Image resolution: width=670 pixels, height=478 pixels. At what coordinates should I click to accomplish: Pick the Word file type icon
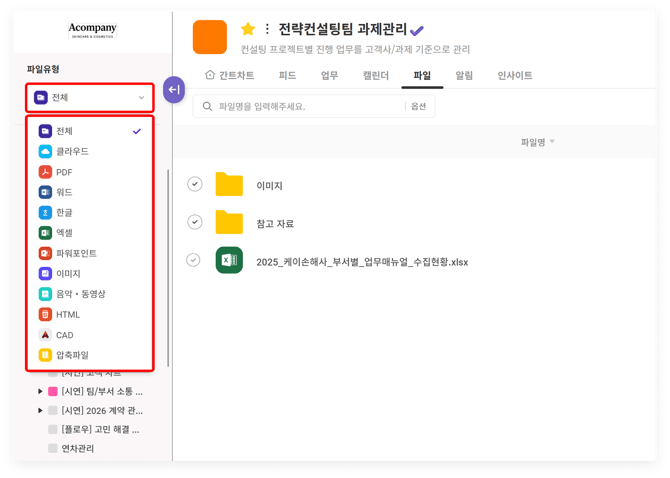[x=45, y=192]
